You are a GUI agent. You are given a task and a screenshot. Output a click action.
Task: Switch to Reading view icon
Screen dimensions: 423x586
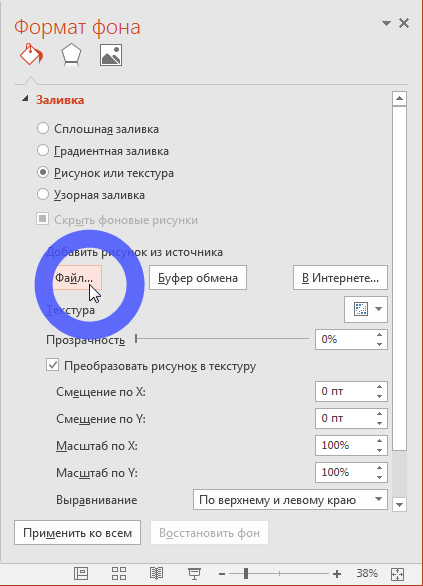click(x=156, y=573)
